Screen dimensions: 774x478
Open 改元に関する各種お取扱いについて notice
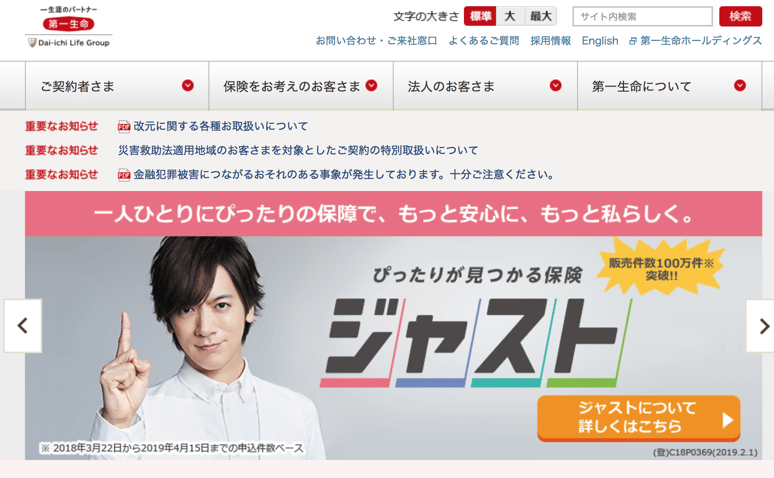click(x=221, y=126)
